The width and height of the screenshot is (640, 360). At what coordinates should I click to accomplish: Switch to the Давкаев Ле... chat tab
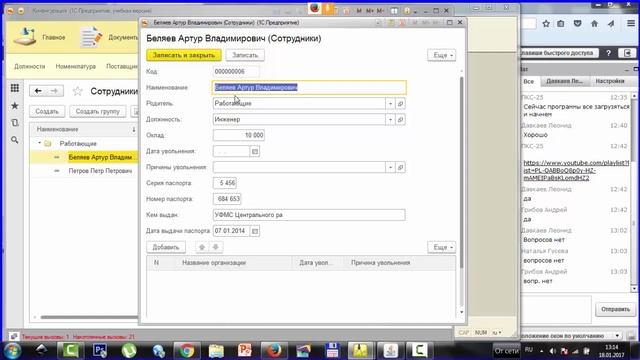564,81
